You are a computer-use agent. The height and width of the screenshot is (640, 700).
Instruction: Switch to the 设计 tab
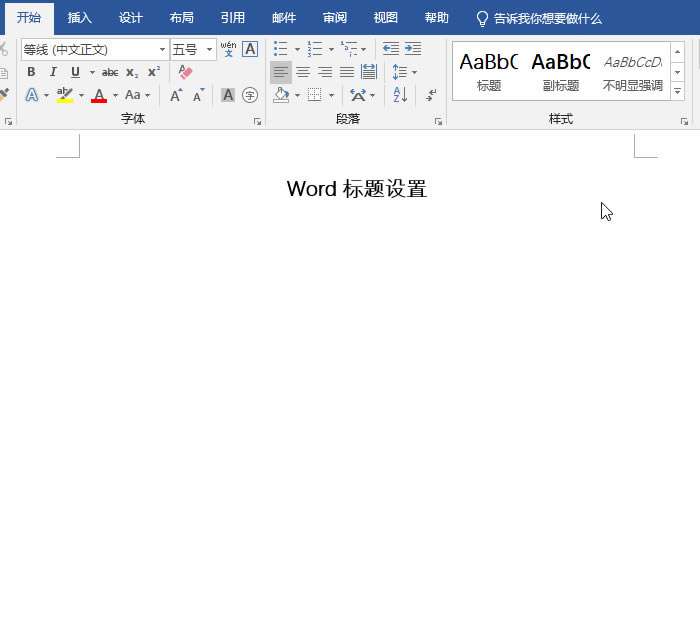[x=131, y=18]
